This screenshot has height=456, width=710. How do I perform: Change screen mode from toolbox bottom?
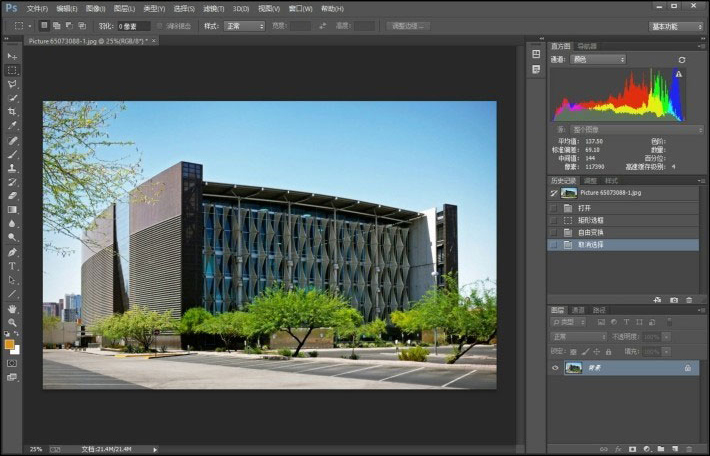(12, 377)
